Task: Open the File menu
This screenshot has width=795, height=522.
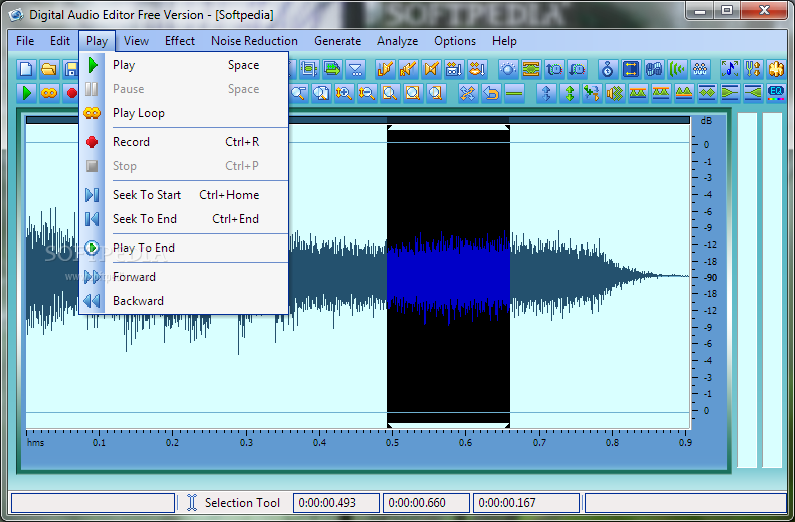Action: (x=25, y=41)
